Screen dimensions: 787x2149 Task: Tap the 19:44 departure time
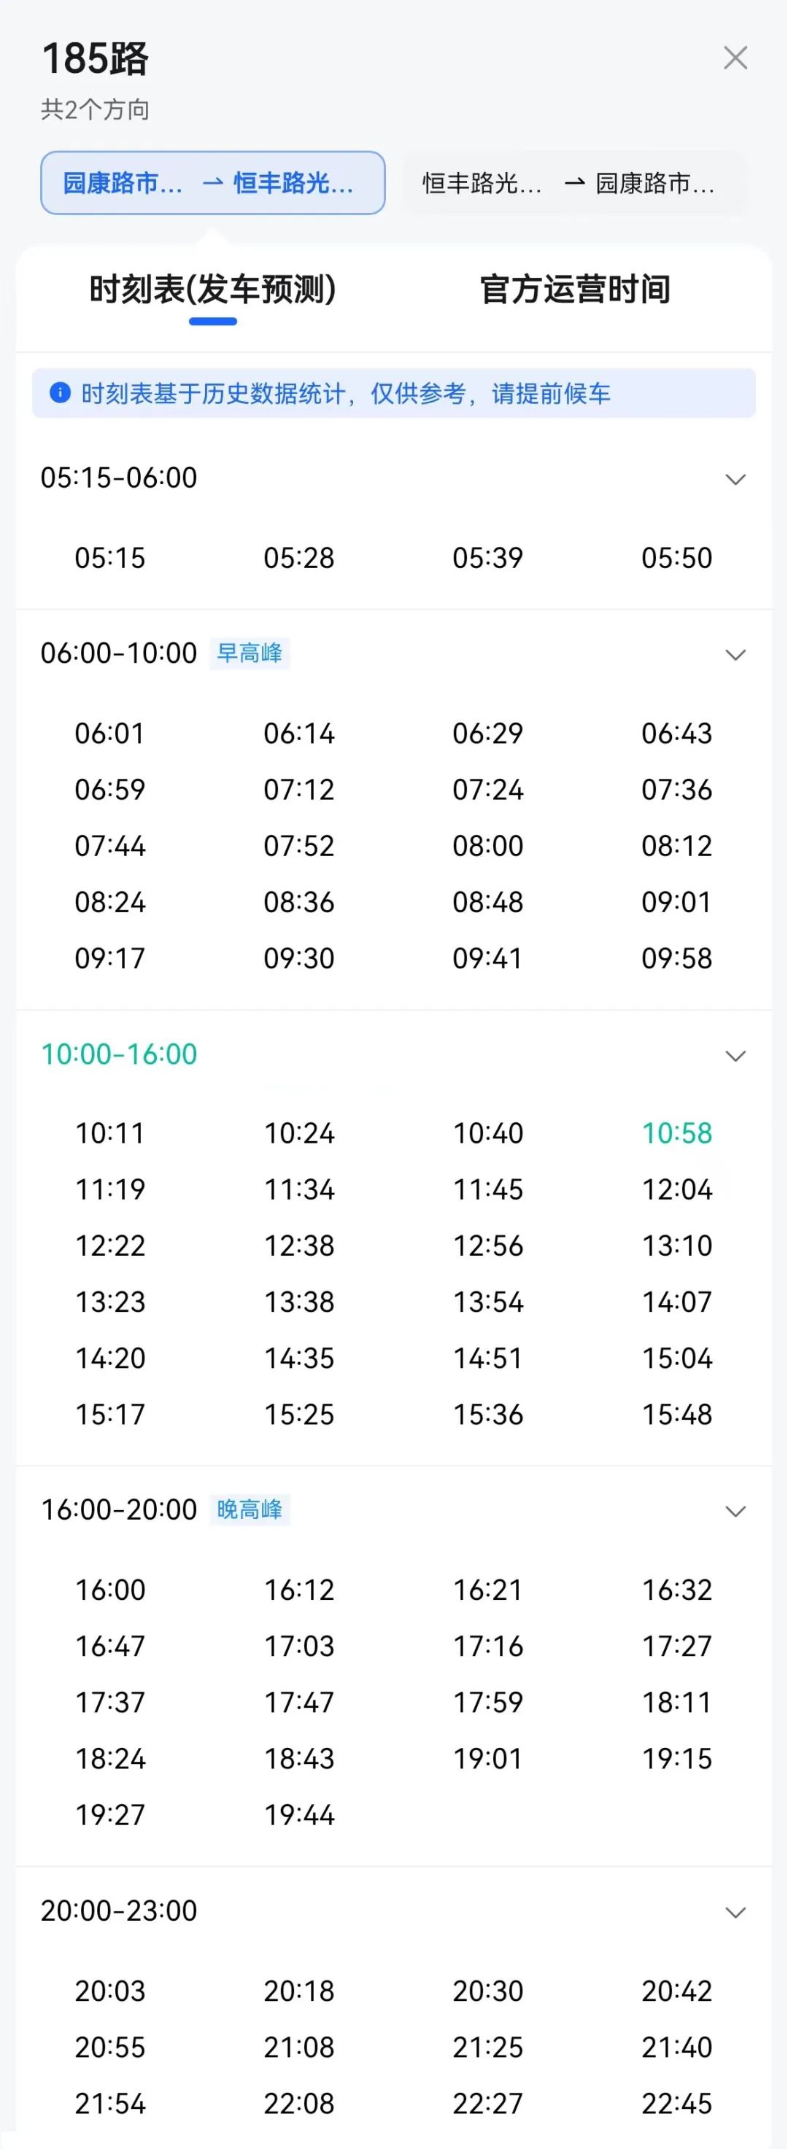(x=299, y=1815)
